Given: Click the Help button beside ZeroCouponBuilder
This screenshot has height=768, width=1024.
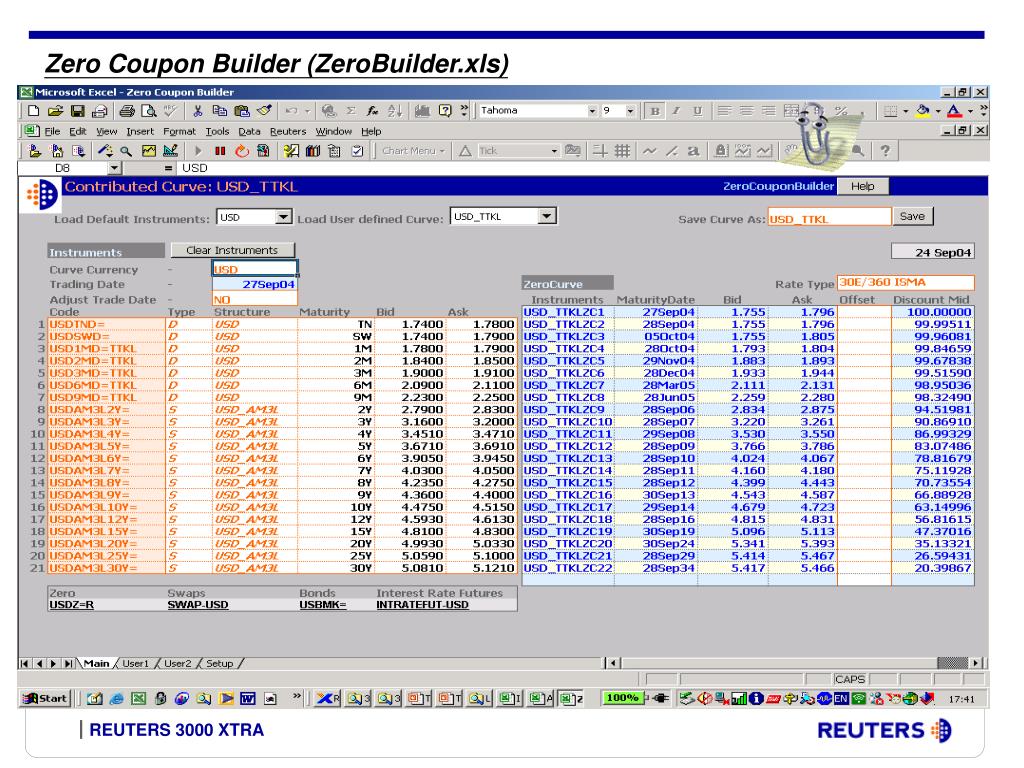Looking at the screenshot, I should (863, 186).
